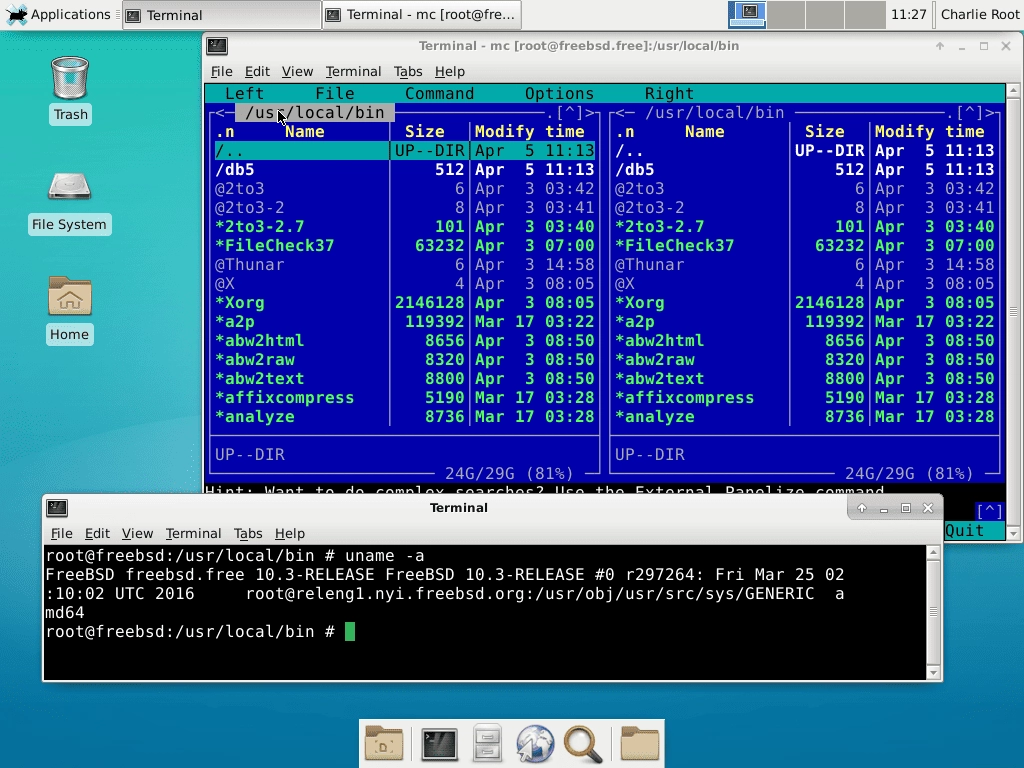Screen dimensions: 1024x768
Task: Open home folder icon at dock's end
Action: point(639,744)
